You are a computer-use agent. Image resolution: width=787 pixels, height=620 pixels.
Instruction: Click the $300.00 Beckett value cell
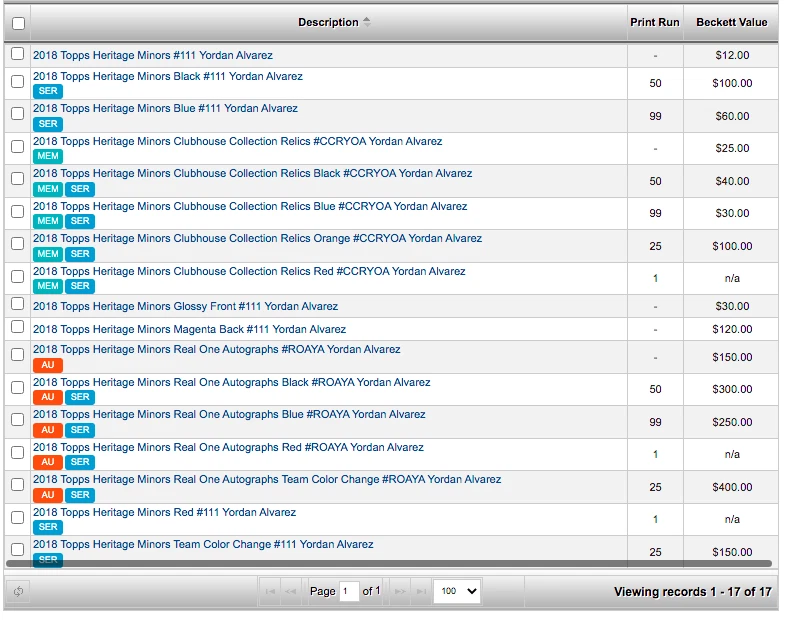coord(732,389)
